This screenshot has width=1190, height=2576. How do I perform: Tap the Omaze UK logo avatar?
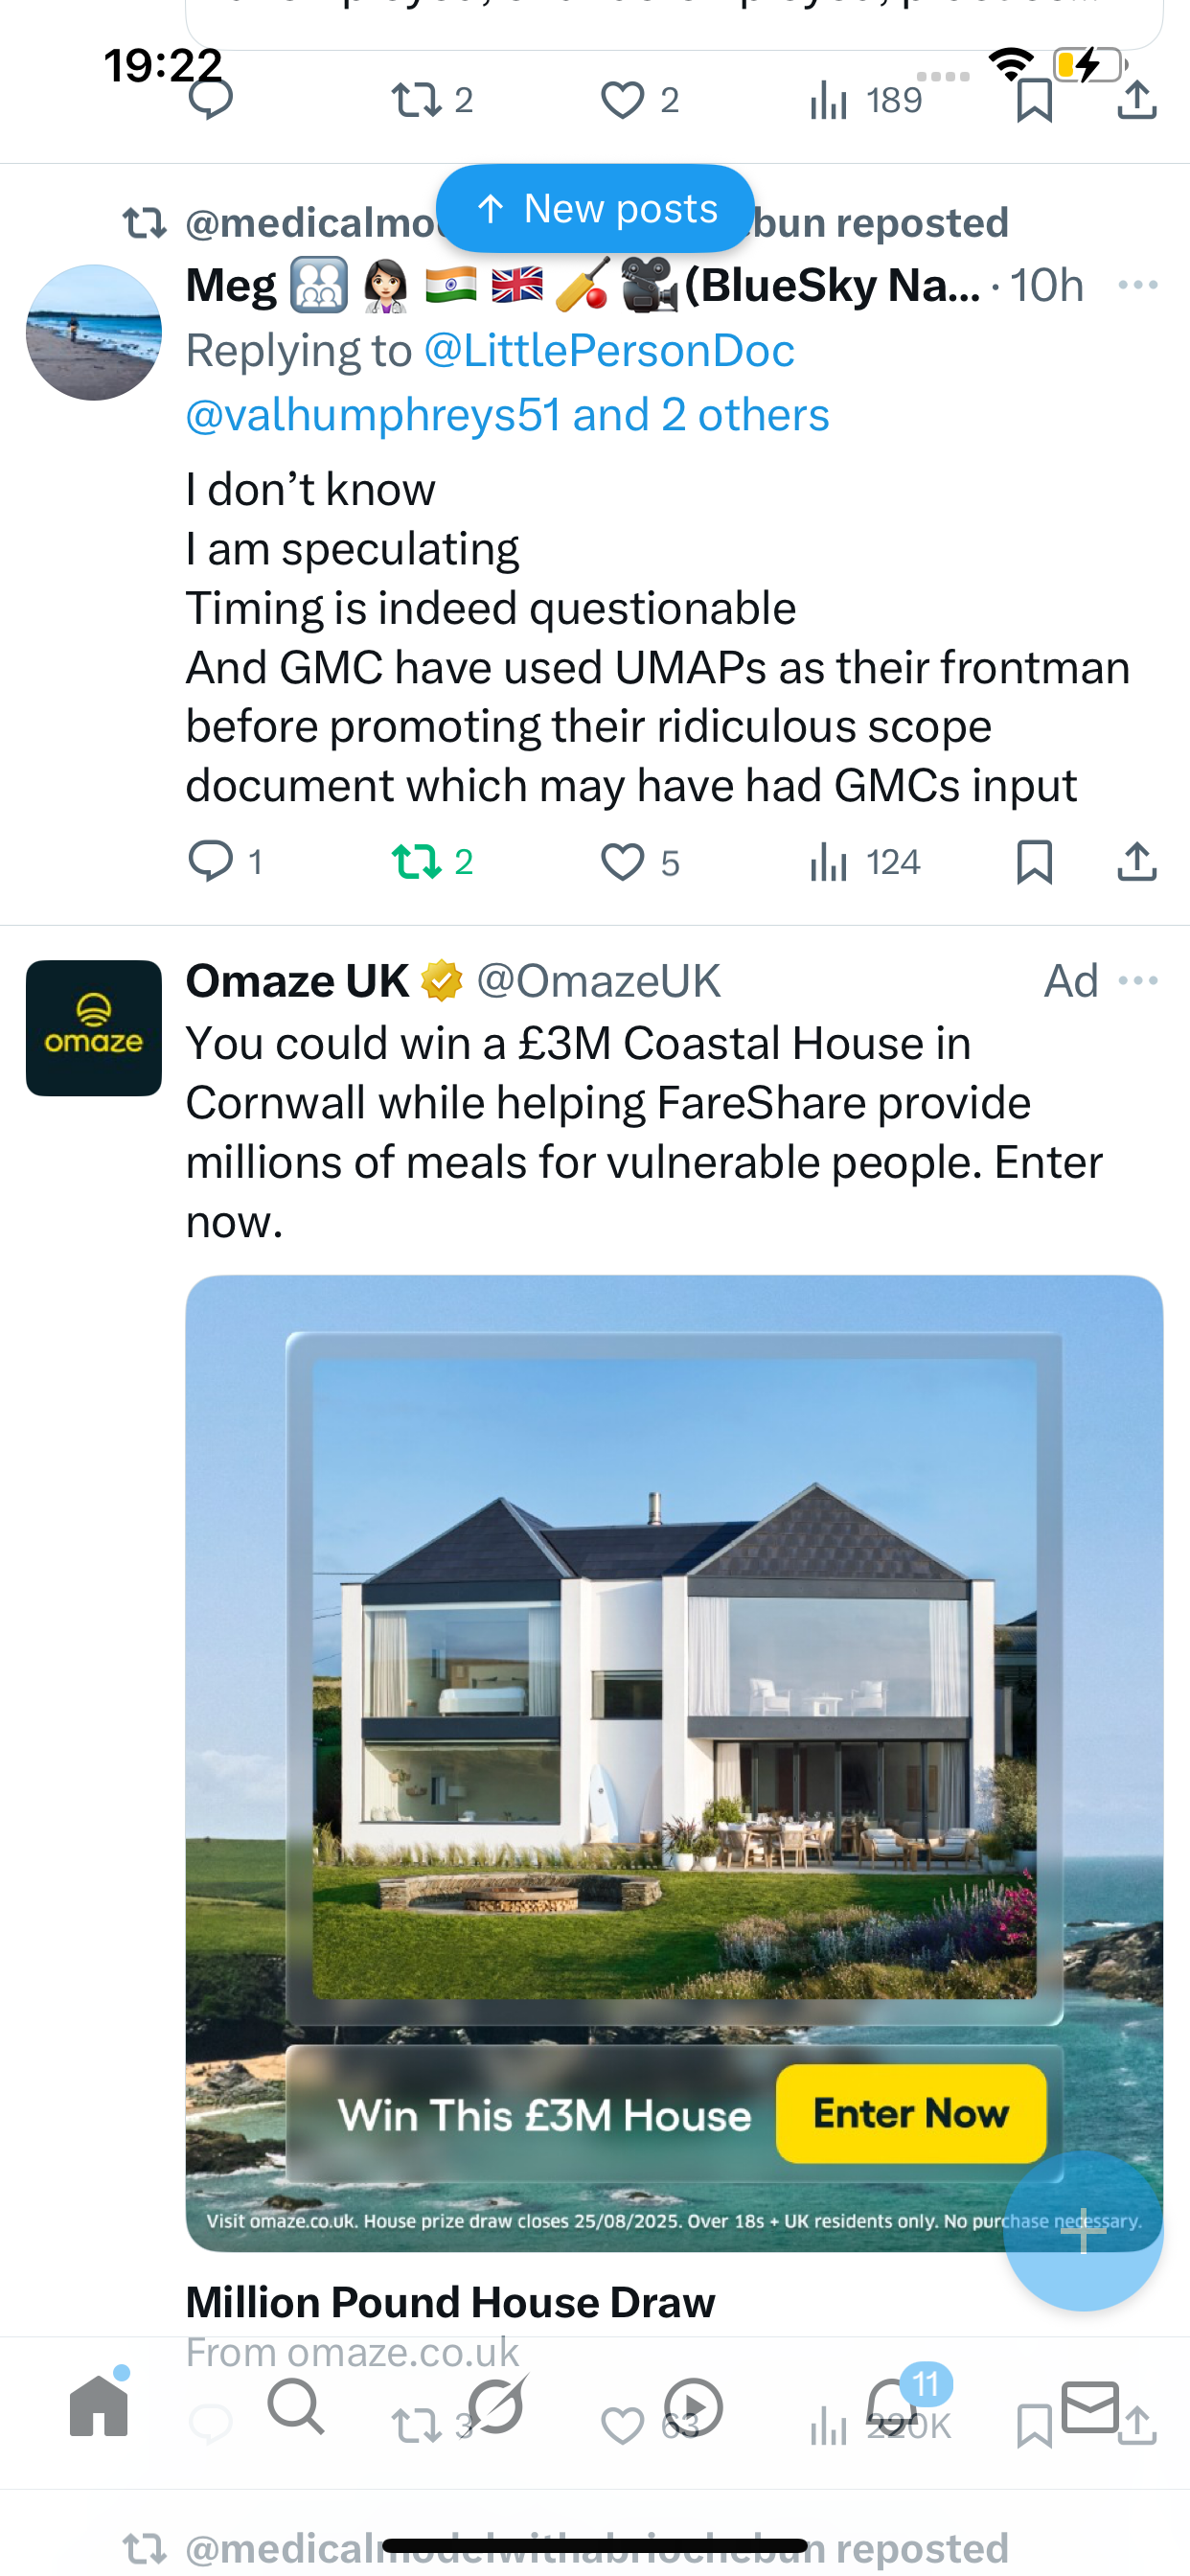click(x=94, y=1028)
